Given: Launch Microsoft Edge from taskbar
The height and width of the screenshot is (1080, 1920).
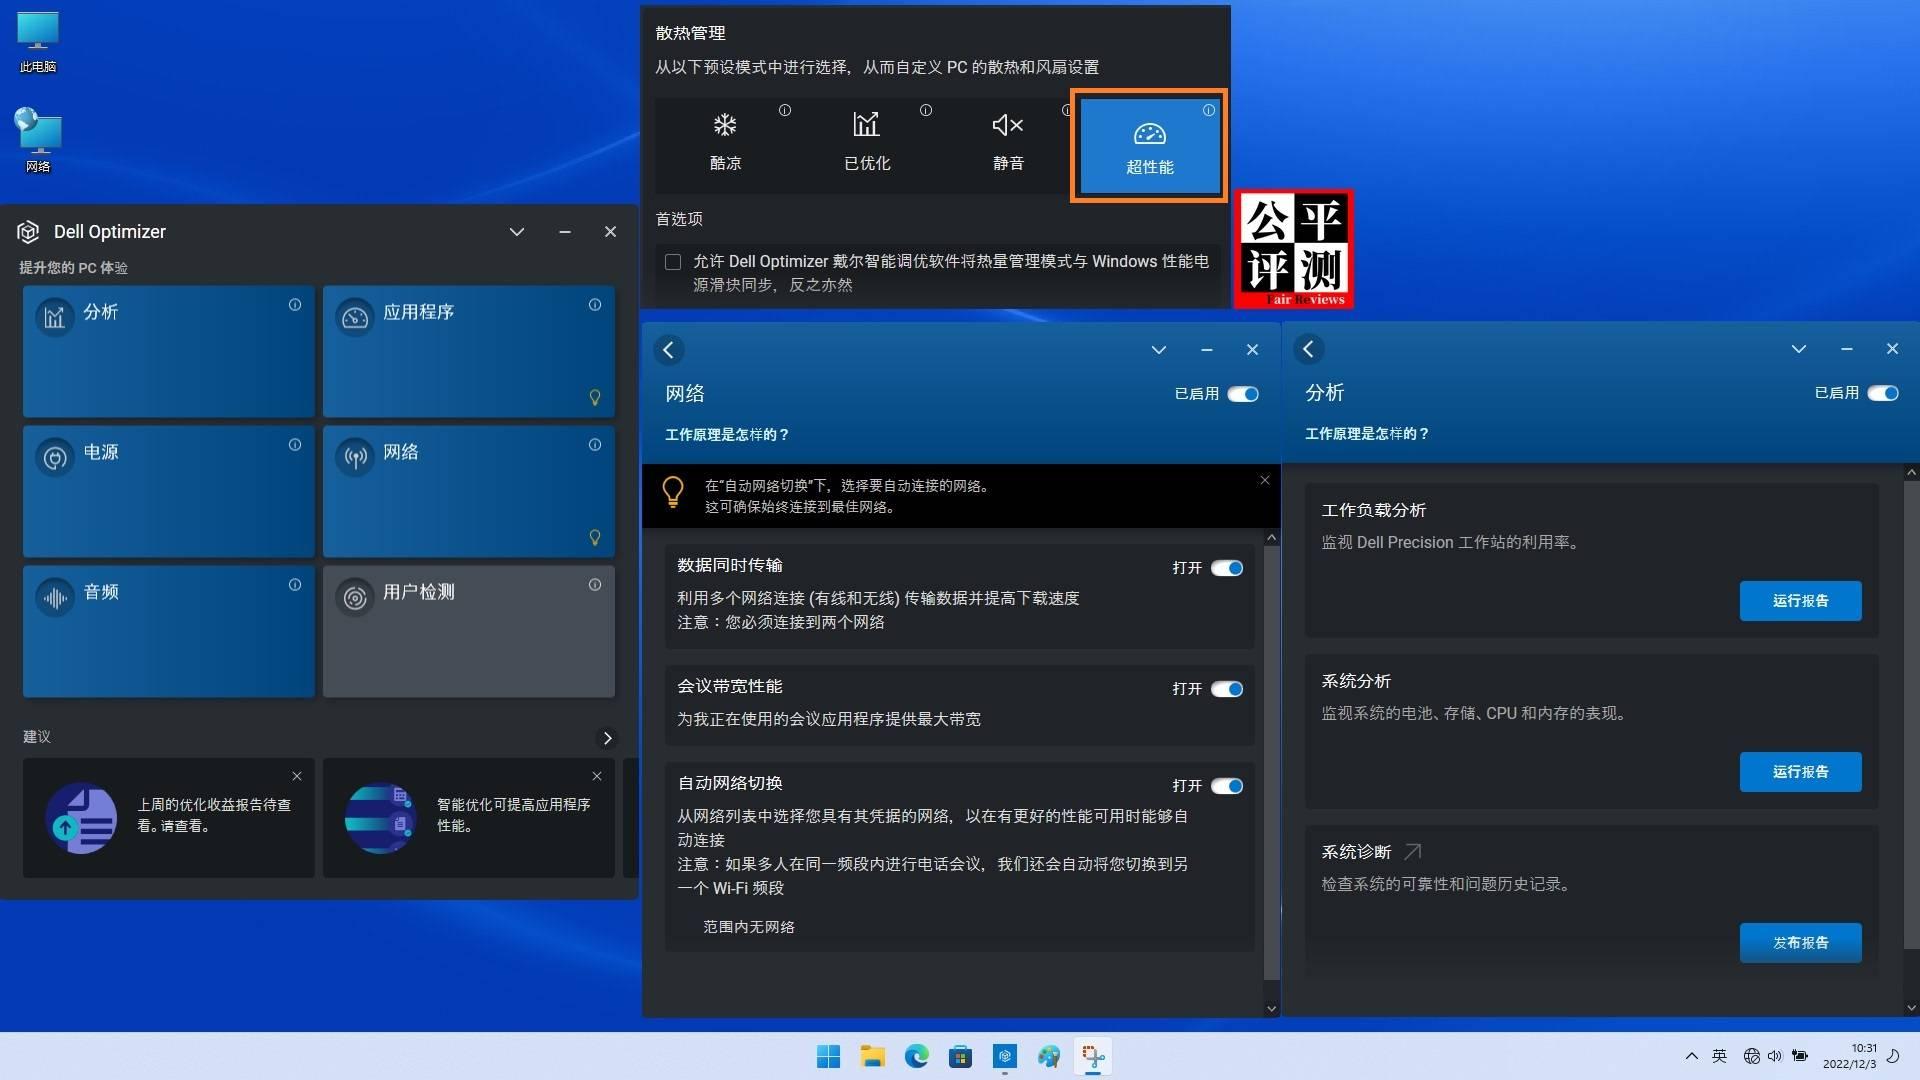Looking at the screenshot, I should 916,1056.
